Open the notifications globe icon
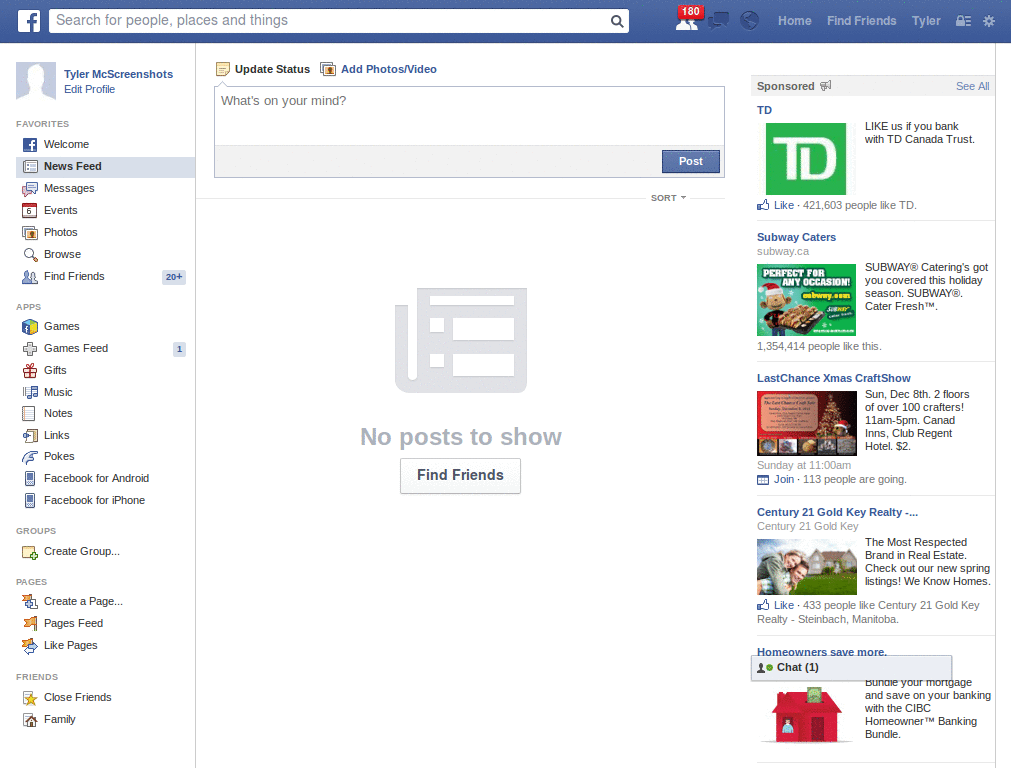 [749, 21]
